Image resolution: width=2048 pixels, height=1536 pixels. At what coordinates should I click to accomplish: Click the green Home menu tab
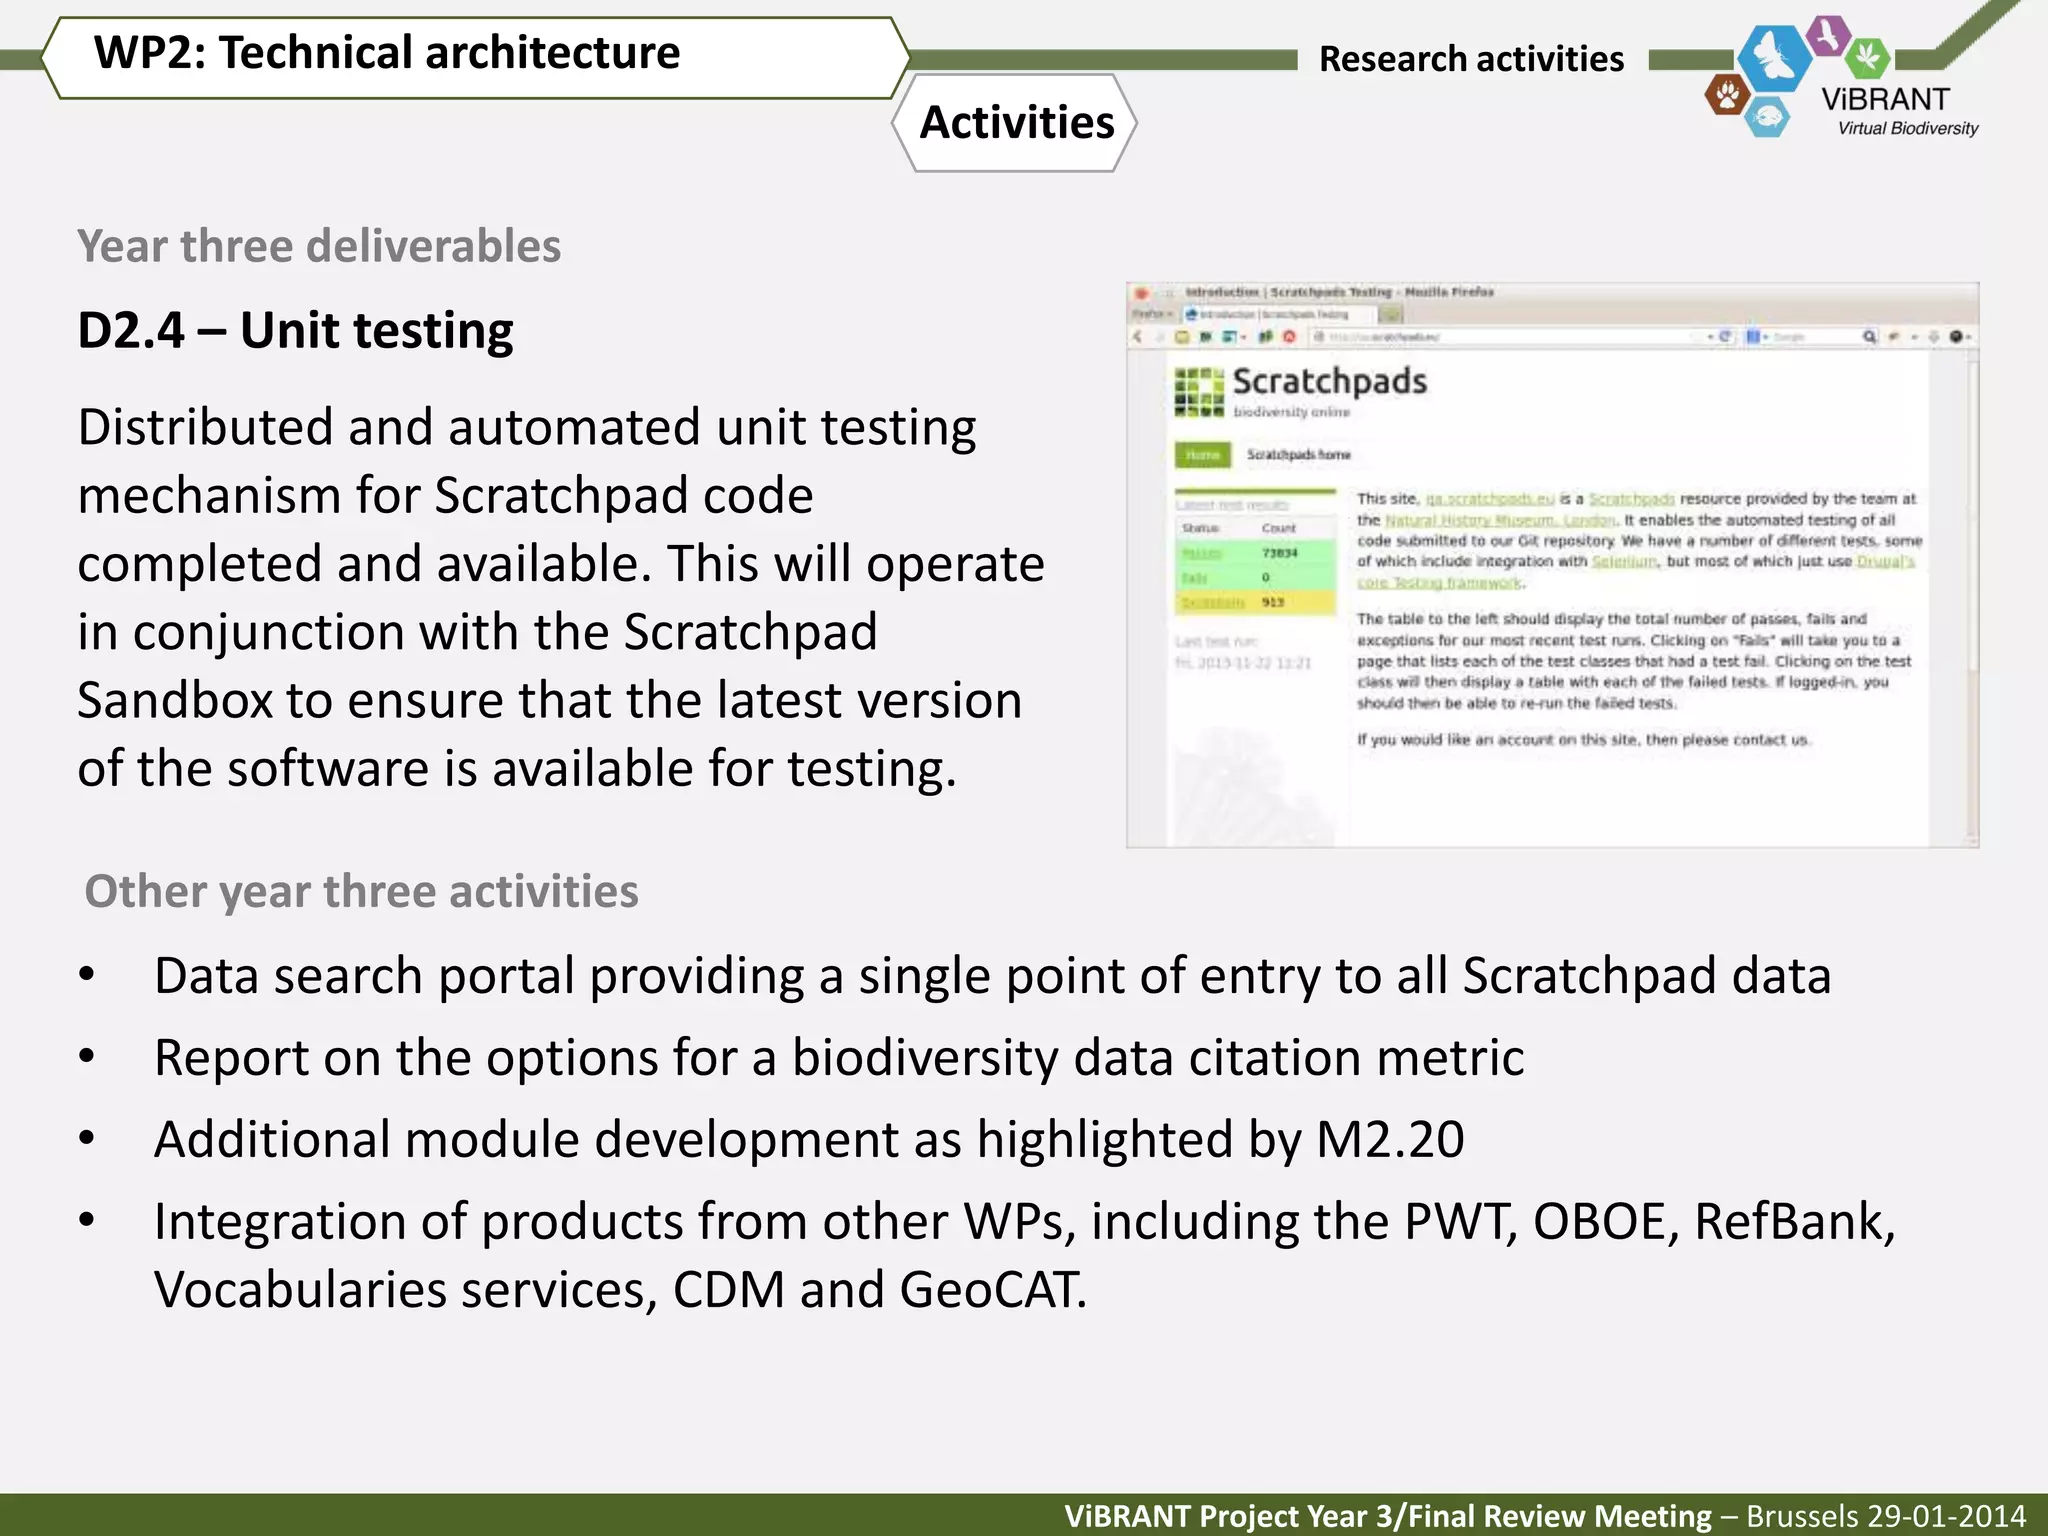pyautogui.click(x=1203, y=455)
